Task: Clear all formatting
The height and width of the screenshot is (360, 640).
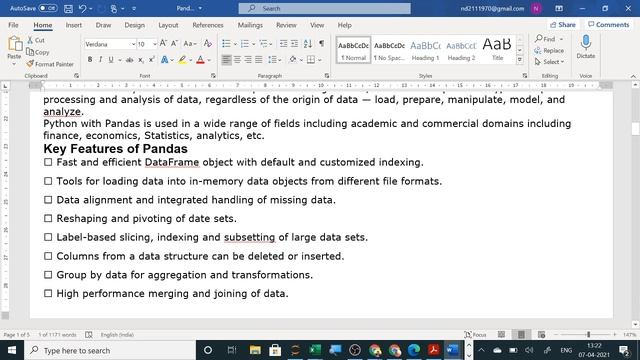Action: click(208, 44)
